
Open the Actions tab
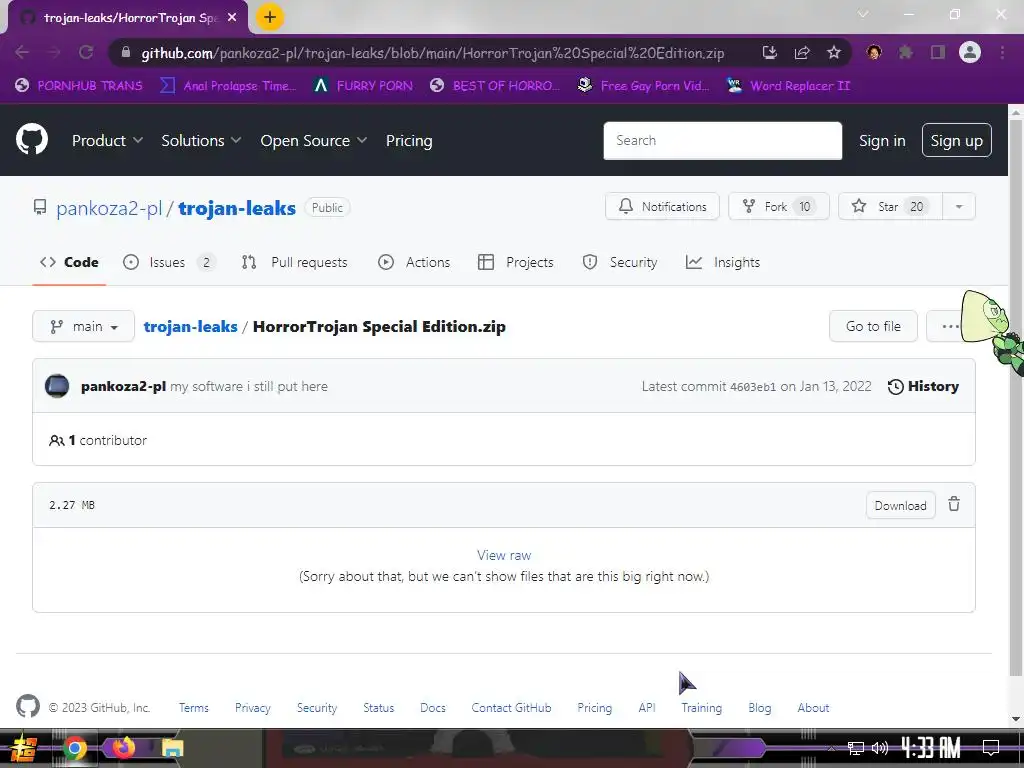[414, 262]
